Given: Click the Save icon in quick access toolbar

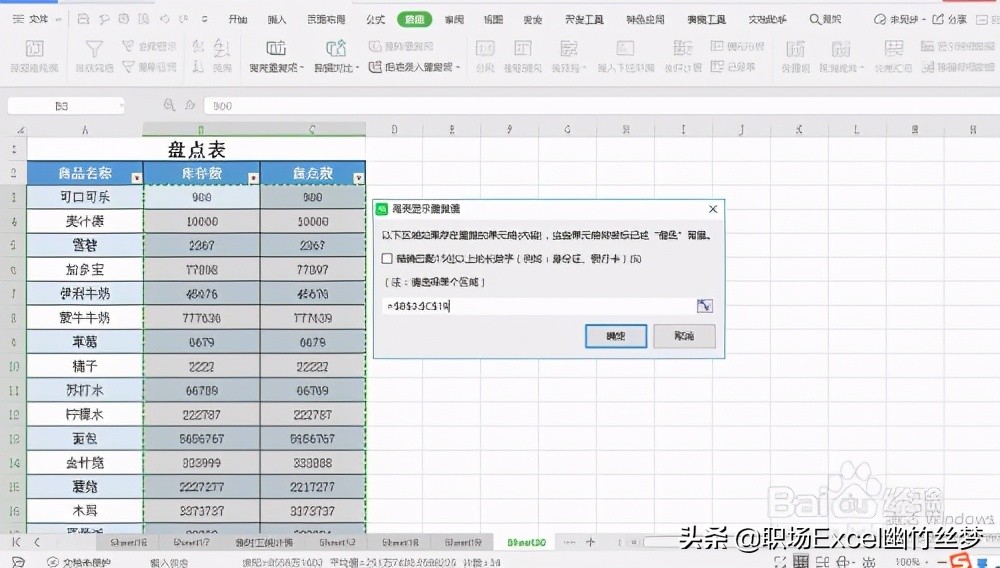Looking at the screenshot, I should click(83, 20).
